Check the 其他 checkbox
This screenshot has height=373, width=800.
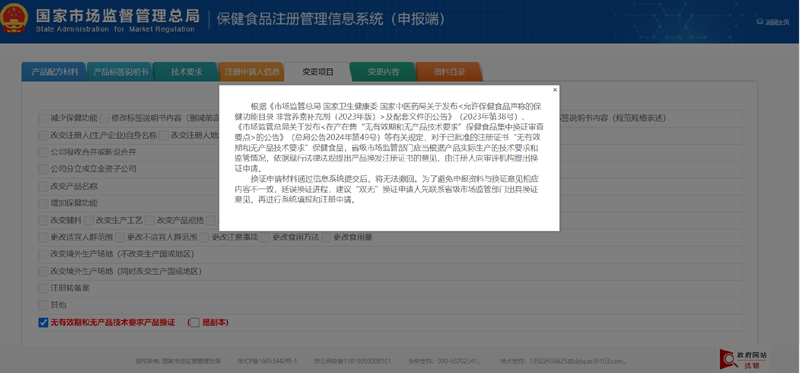pos(43,305)
